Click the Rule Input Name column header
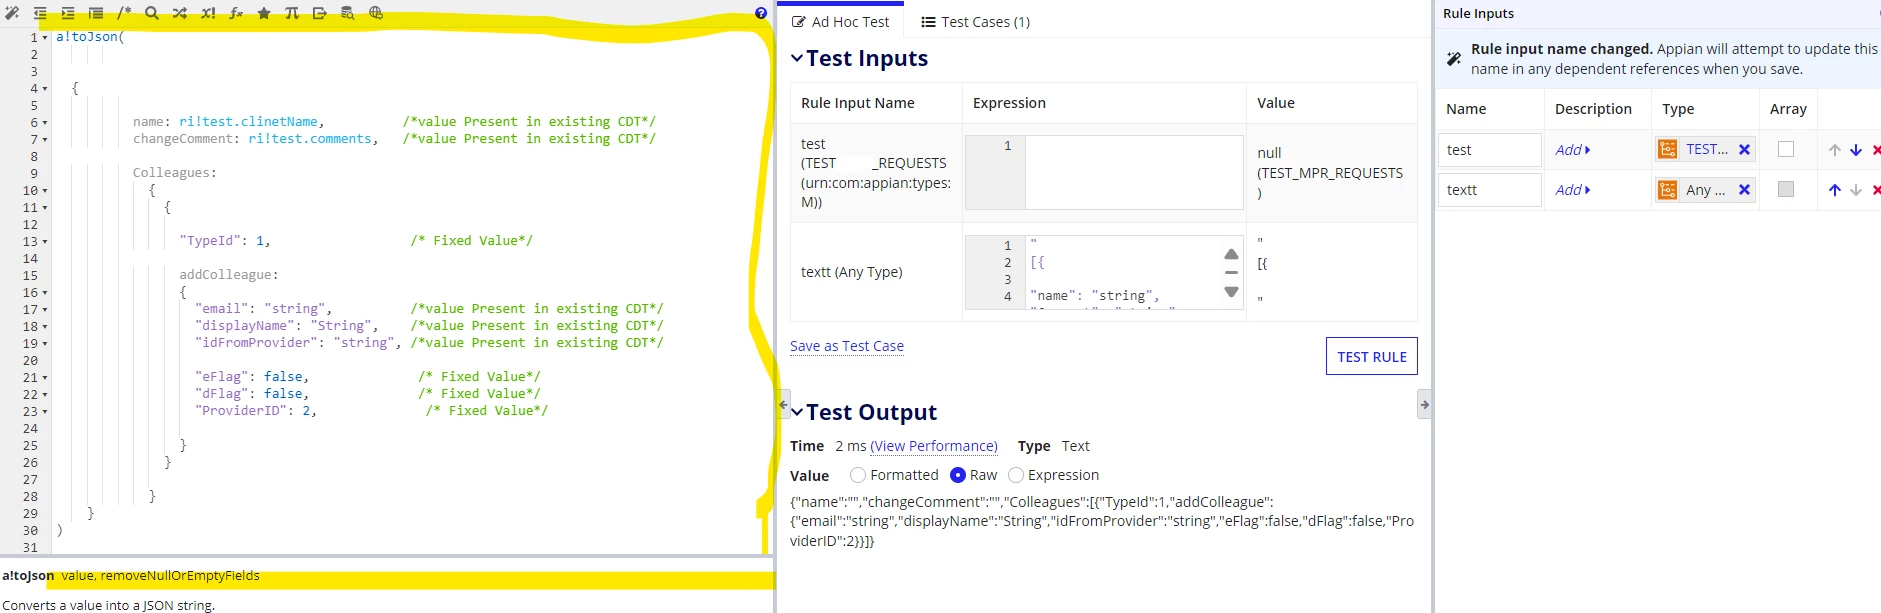 (x=858, y=103)
